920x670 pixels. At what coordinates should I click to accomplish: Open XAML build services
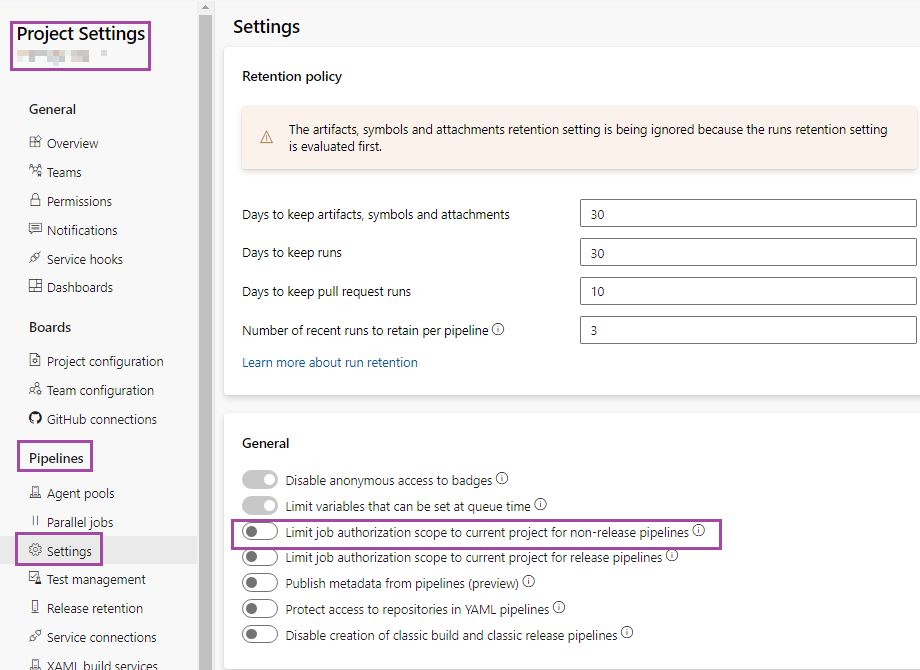(102, 665)
